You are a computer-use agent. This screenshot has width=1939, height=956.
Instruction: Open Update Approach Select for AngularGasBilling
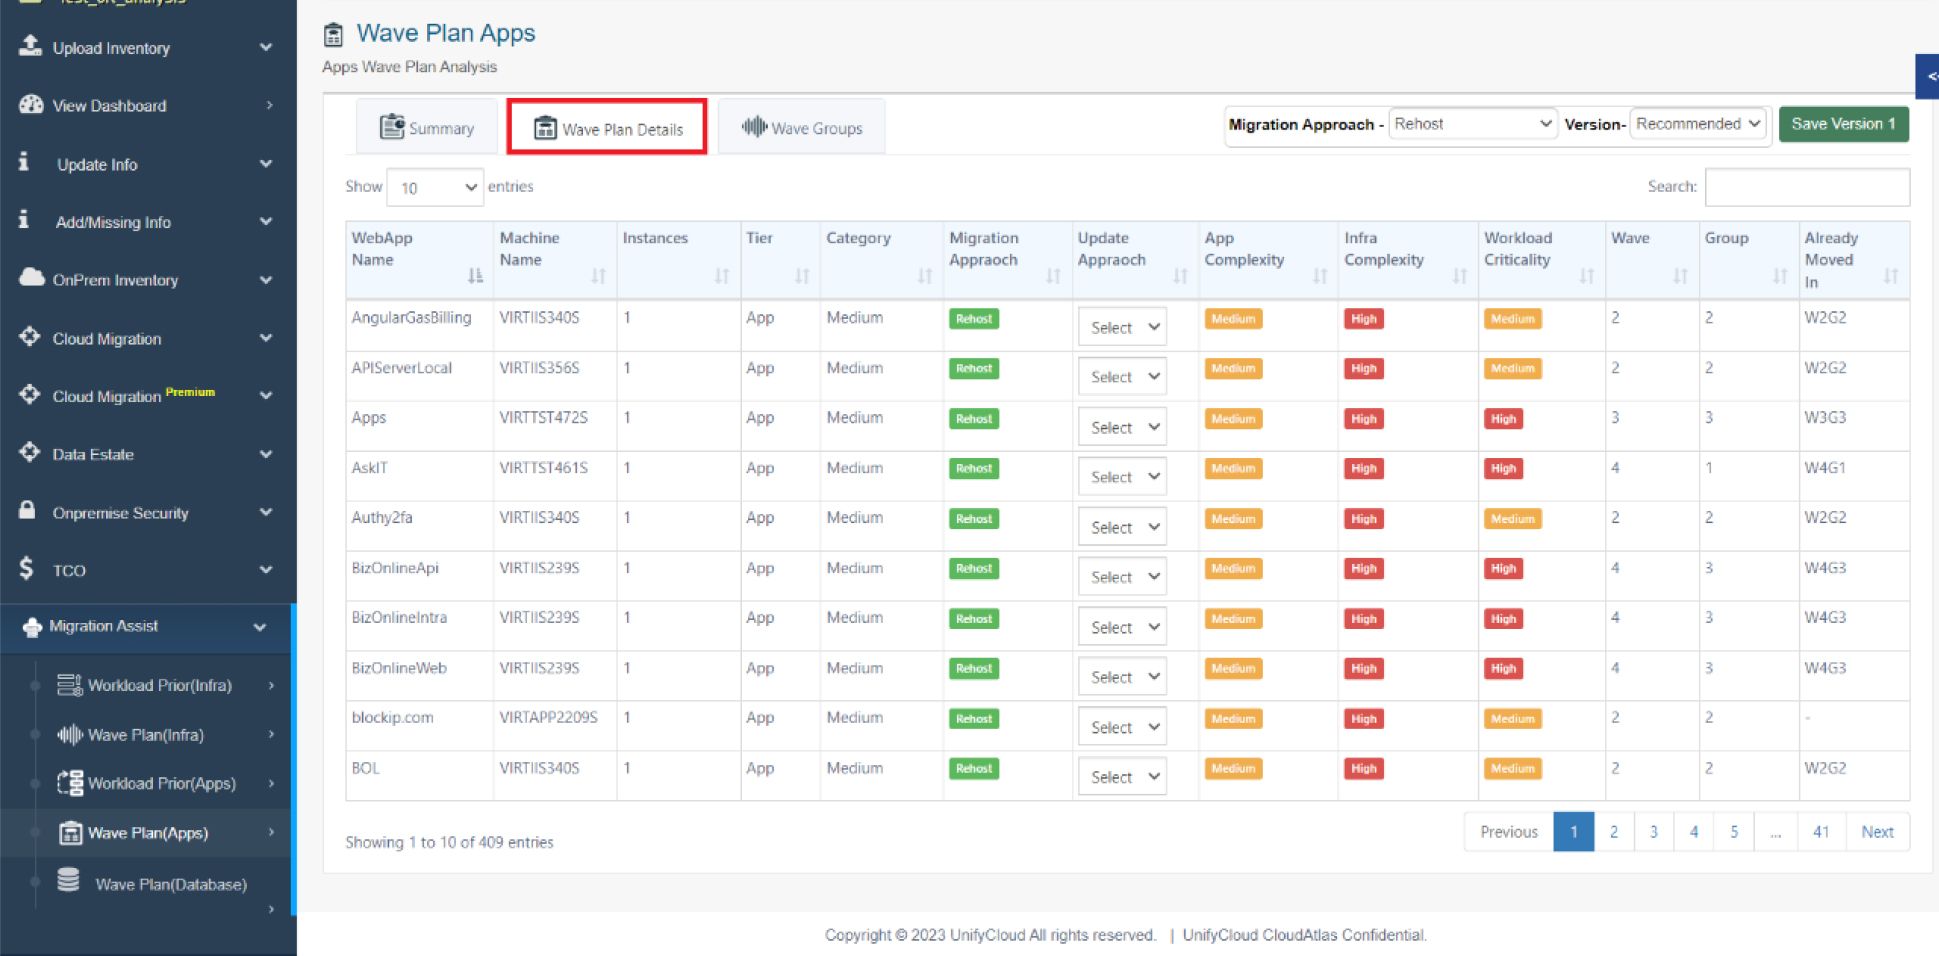coord(1122,327)
